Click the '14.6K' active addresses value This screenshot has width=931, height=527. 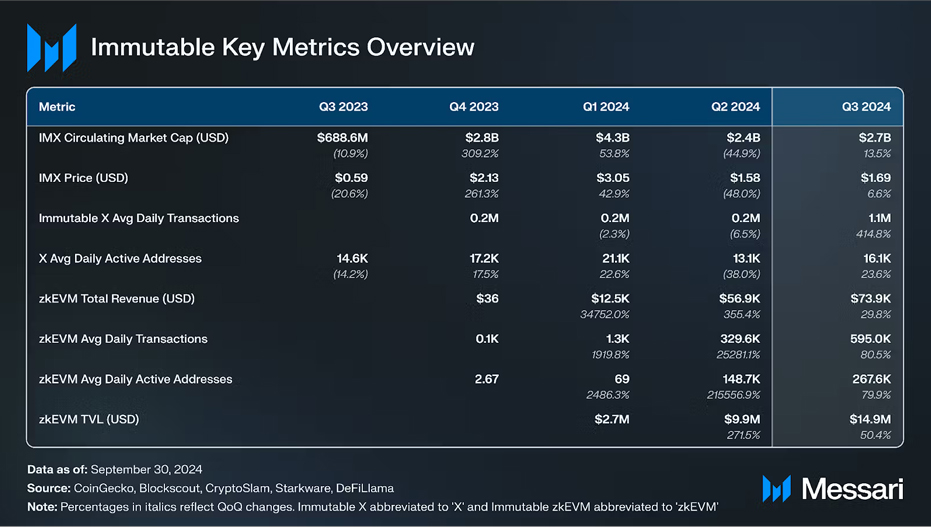(x=352, y=259)
